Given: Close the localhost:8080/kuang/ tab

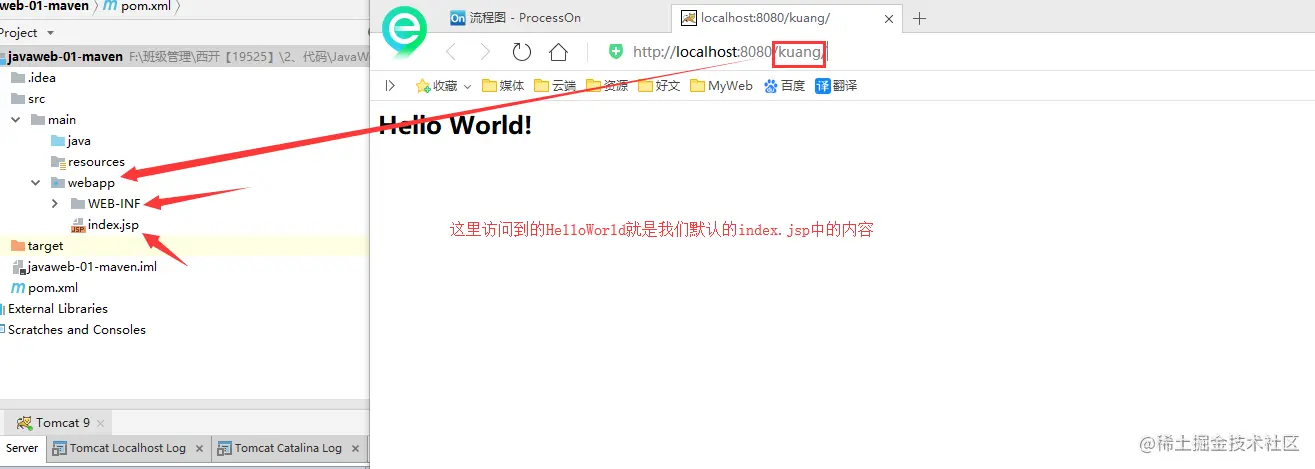Looking at the screenshot, I should pyautogui.click(x=891, y=18).
